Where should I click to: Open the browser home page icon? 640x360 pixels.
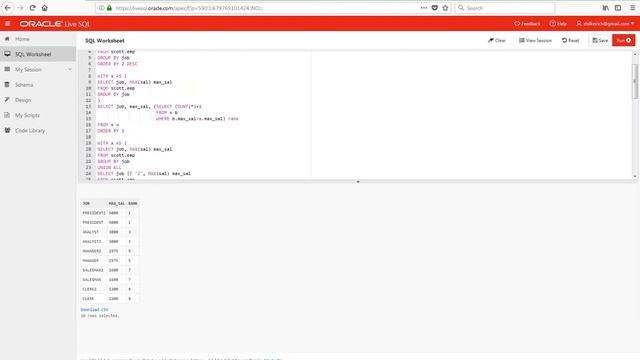[x=44, y=8]
